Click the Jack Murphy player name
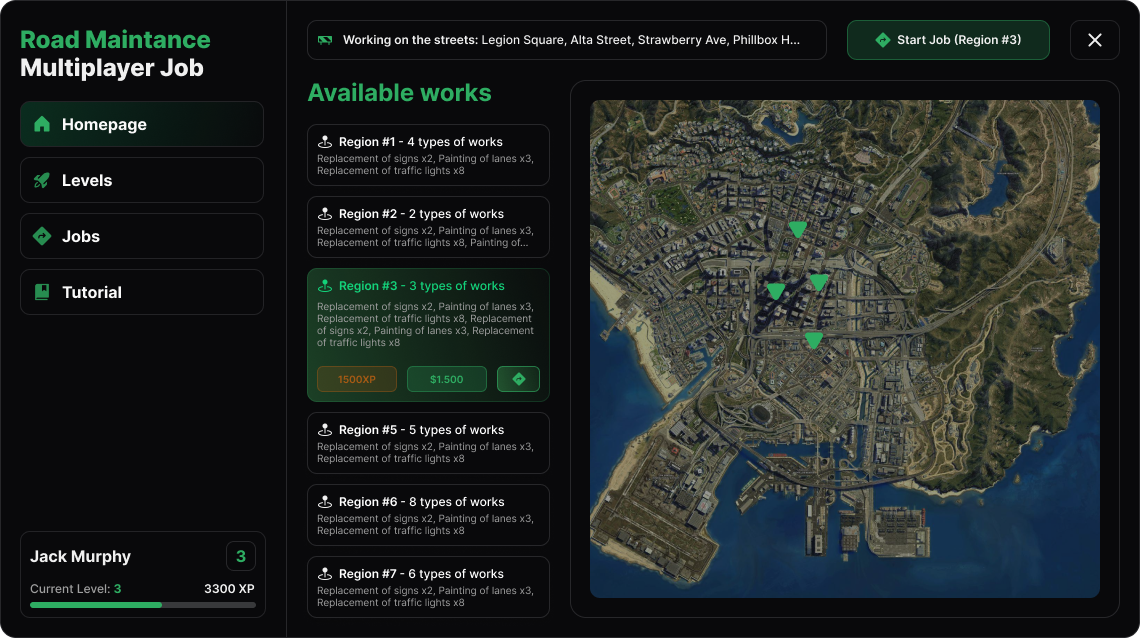Viewport: 1140px width, 638px height. coord(81,557)
